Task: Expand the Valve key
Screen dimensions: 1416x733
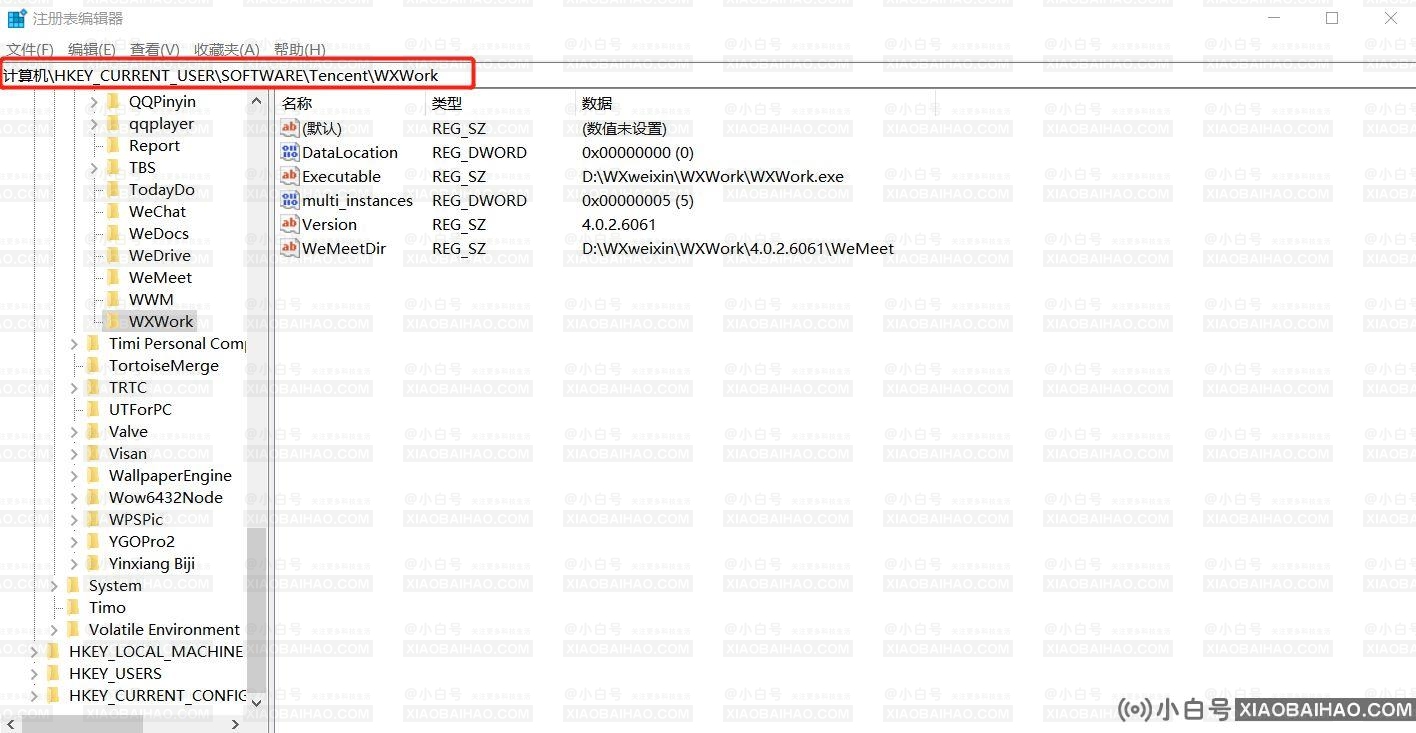Action: pos(75,431)
